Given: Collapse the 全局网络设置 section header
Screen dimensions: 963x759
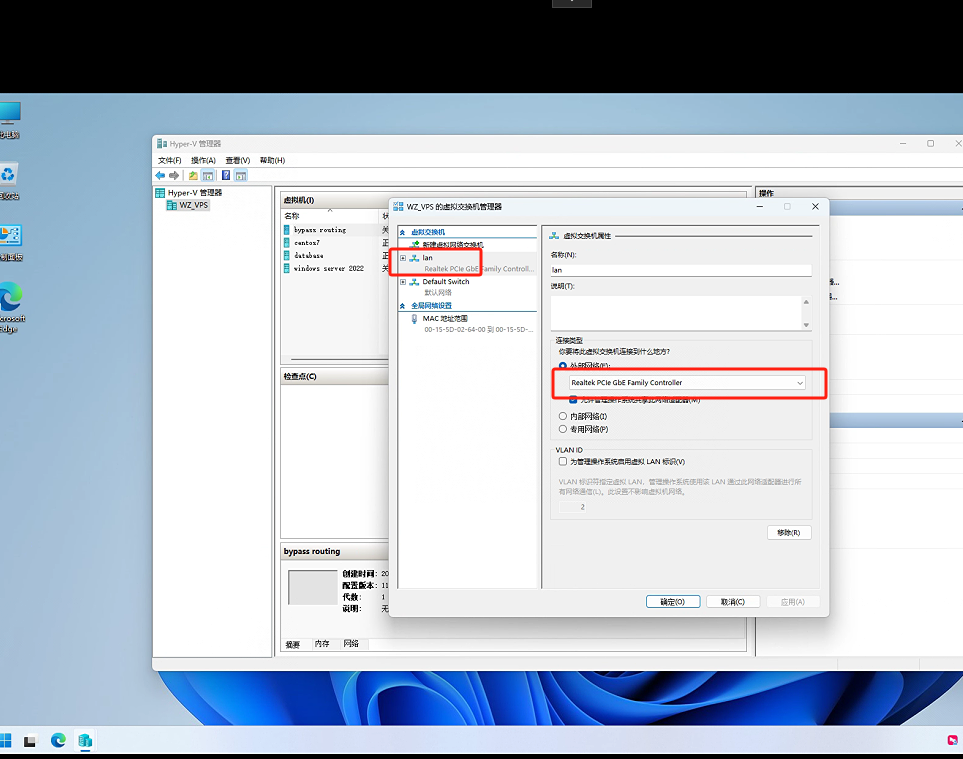Looking at the screenshot, I should coord(402,306).
